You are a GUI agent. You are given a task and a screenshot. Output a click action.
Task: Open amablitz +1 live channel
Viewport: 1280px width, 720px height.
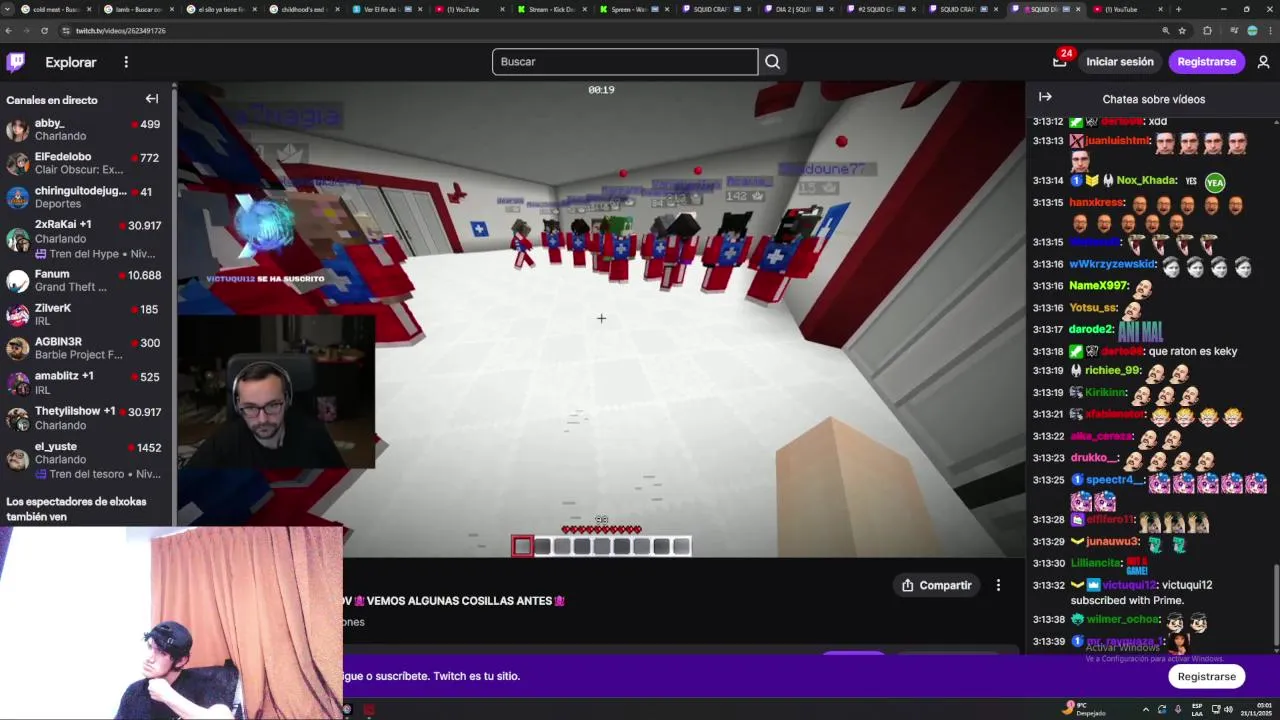click(x=87, y=382)
